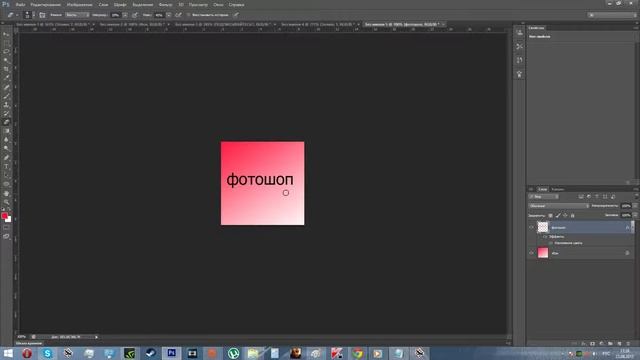Open the Окно menu

click(x=218, y=4)
